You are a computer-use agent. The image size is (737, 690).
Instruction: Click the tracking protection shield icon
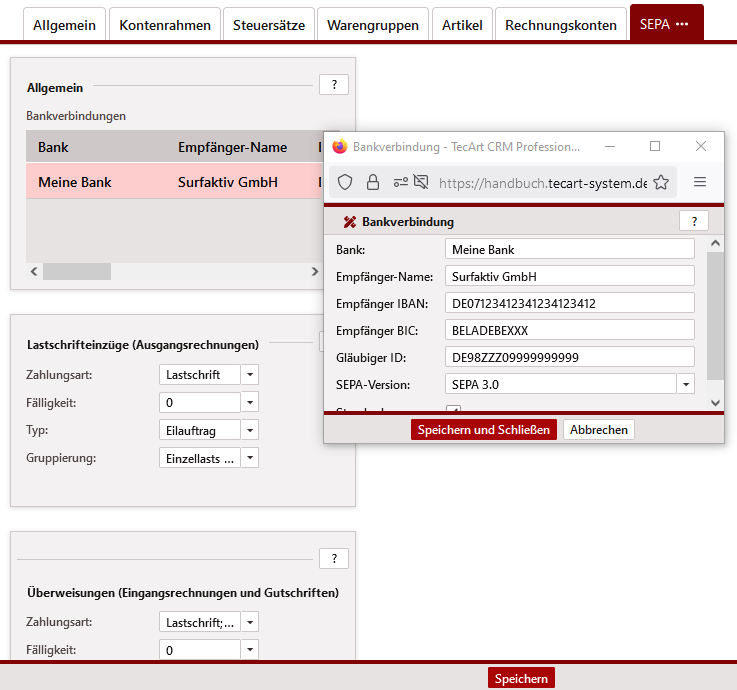(345, 182)
